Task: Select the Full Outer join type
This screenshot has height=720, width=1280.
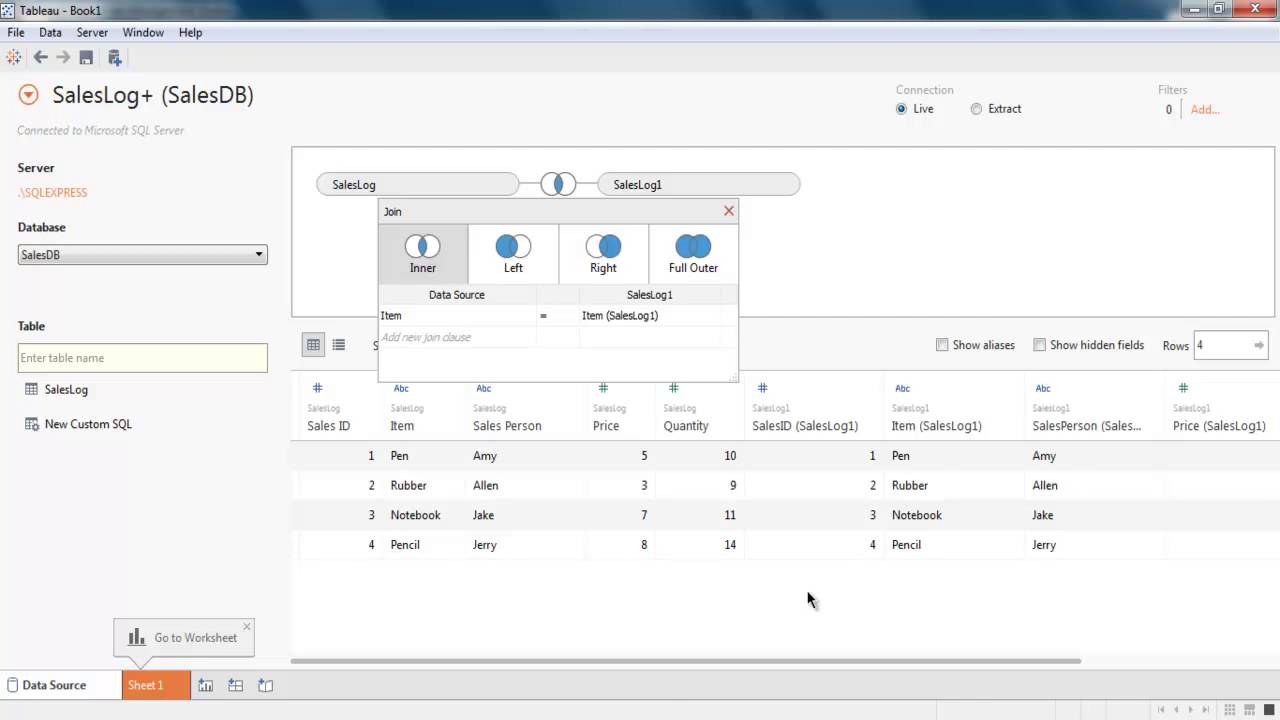Action: click(x=693, y=254)
